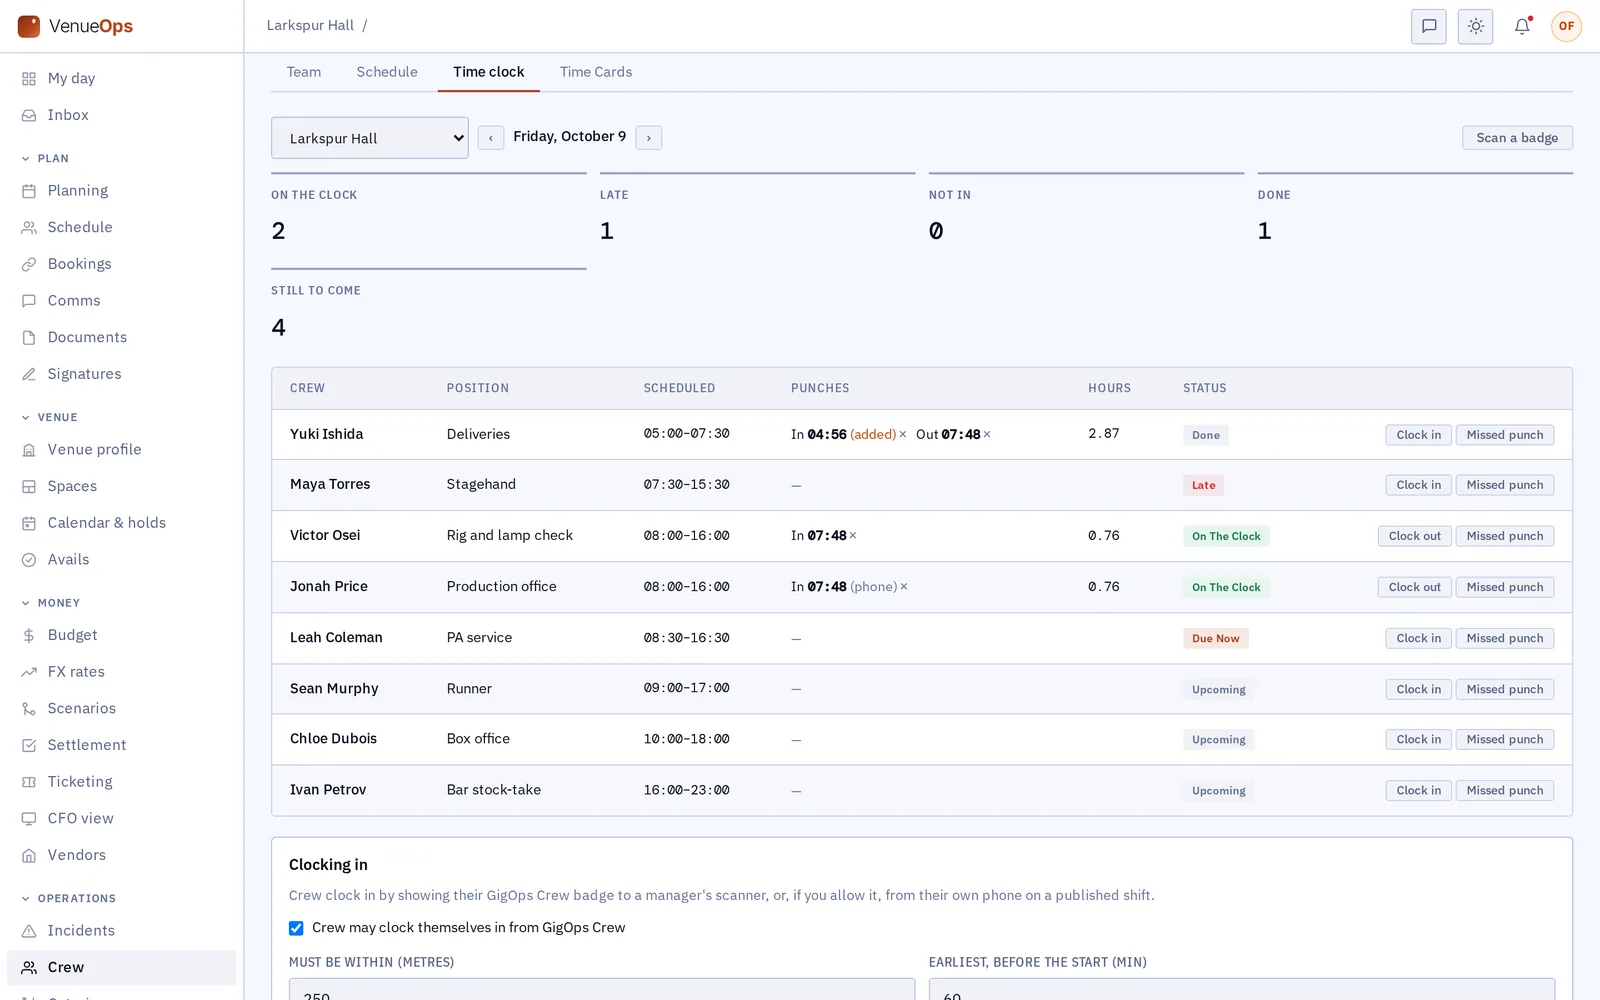Go to previous day arrow

click(491, 138)
